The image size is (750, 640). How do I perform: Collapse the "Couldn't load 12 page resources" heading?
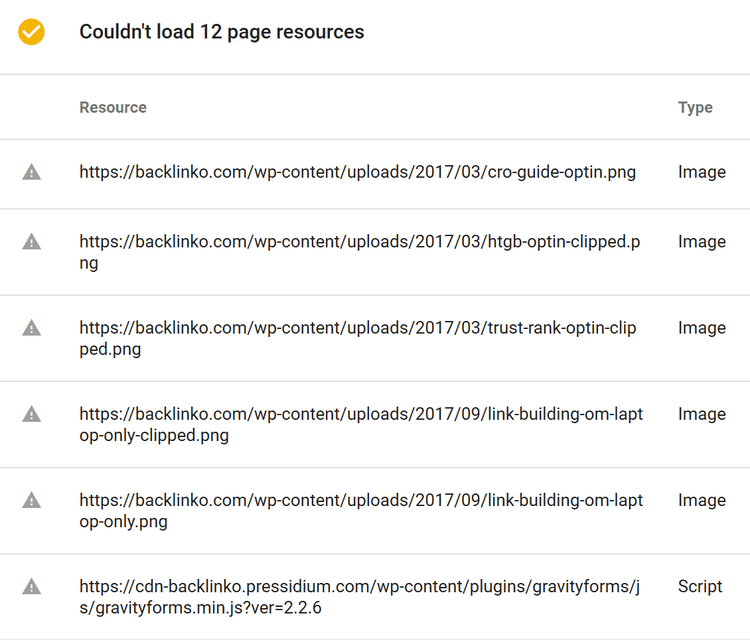[221, 32]
